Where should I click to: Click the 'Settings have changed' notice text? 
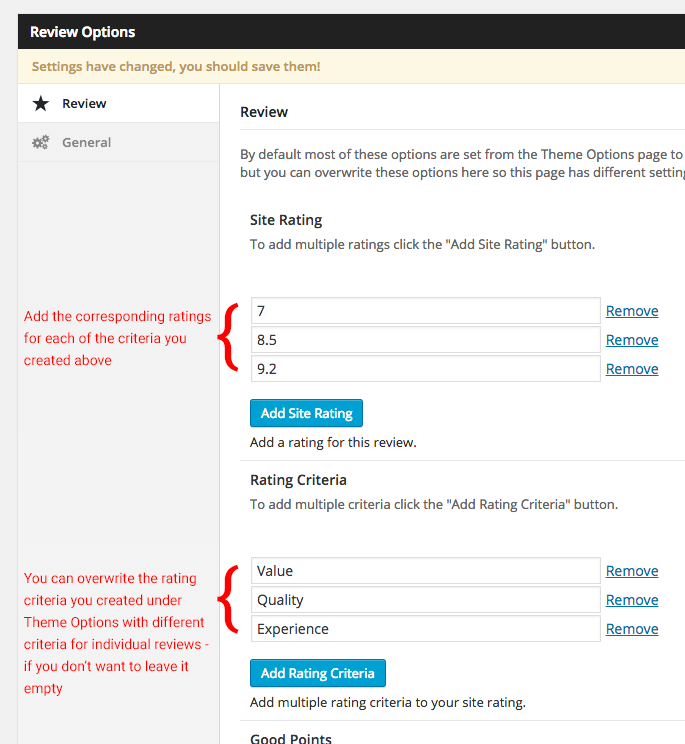click(x=176, y=66)
